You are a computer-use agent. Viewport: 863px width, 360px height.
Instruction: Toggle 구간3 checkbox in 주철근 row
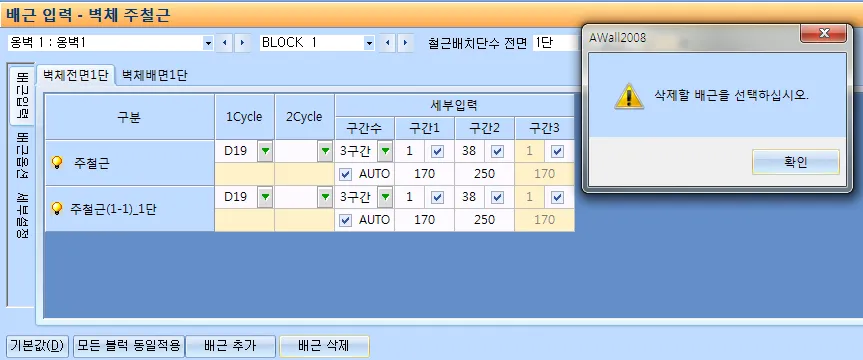point(558,151)
